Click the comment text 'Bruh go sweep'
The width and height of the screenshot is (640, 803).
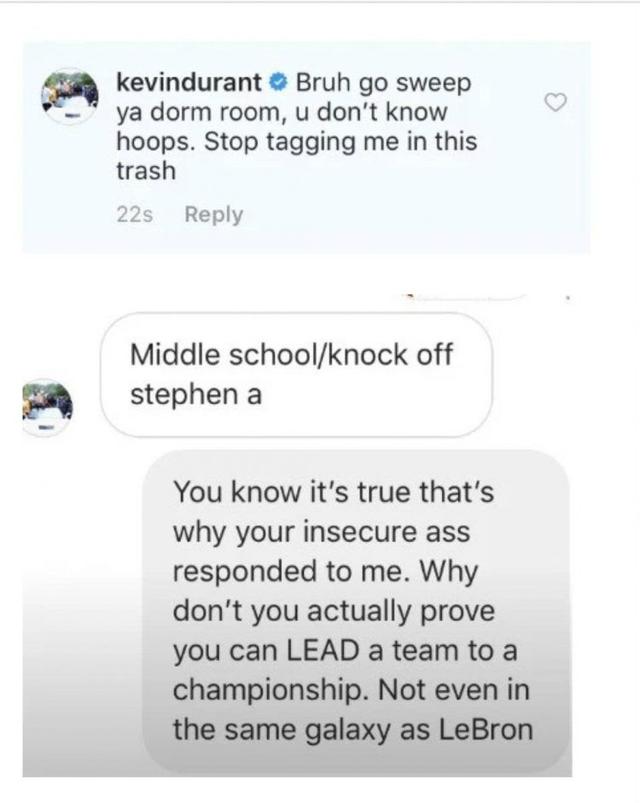click(383, 83)
